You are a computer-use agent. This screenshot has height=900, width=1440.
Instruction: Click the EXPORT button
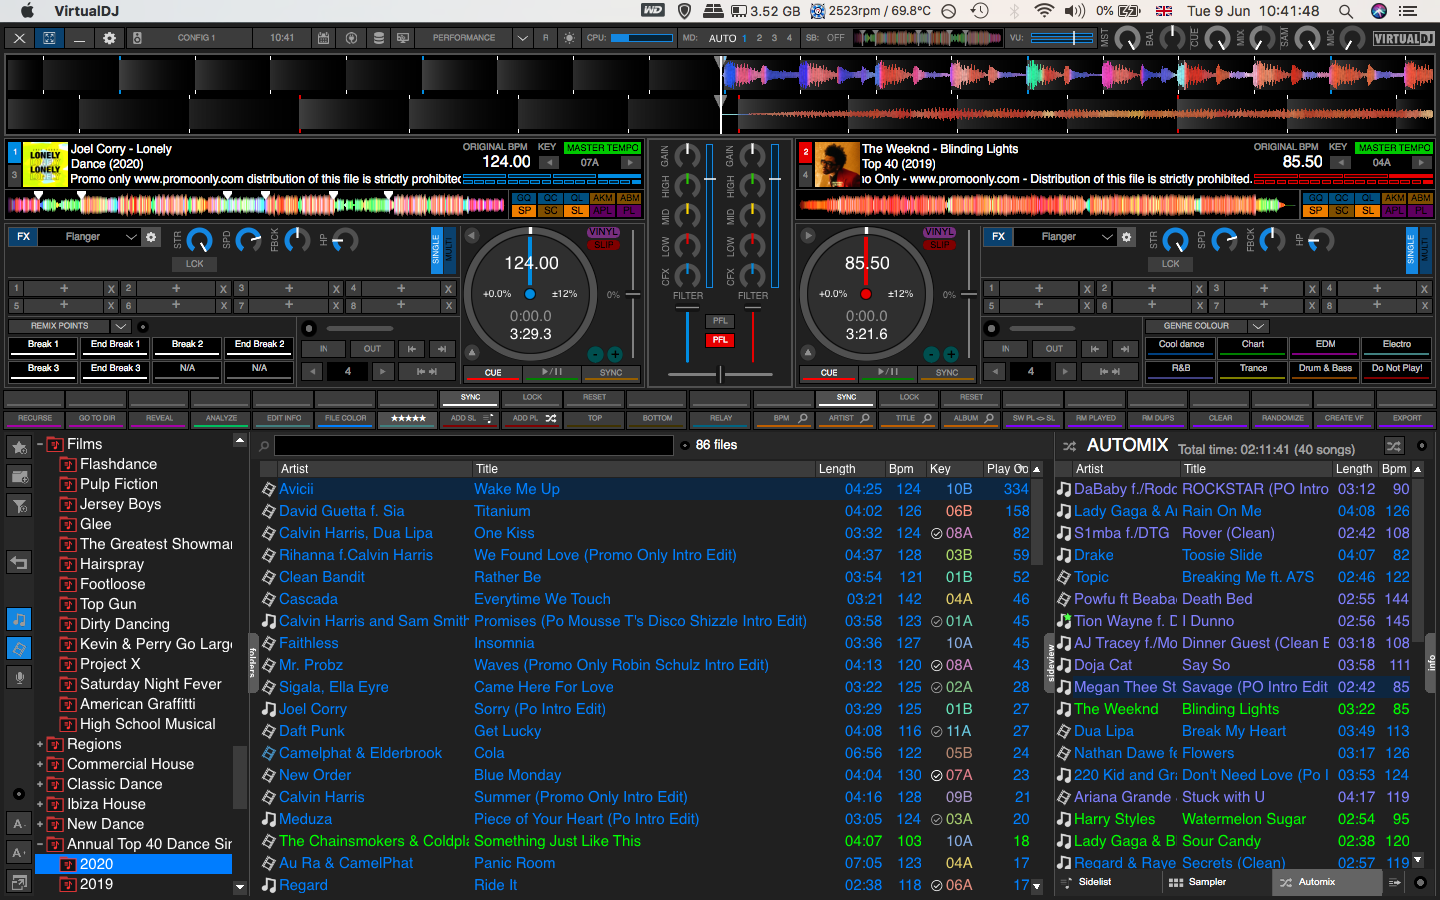[x=1406, y=418]
